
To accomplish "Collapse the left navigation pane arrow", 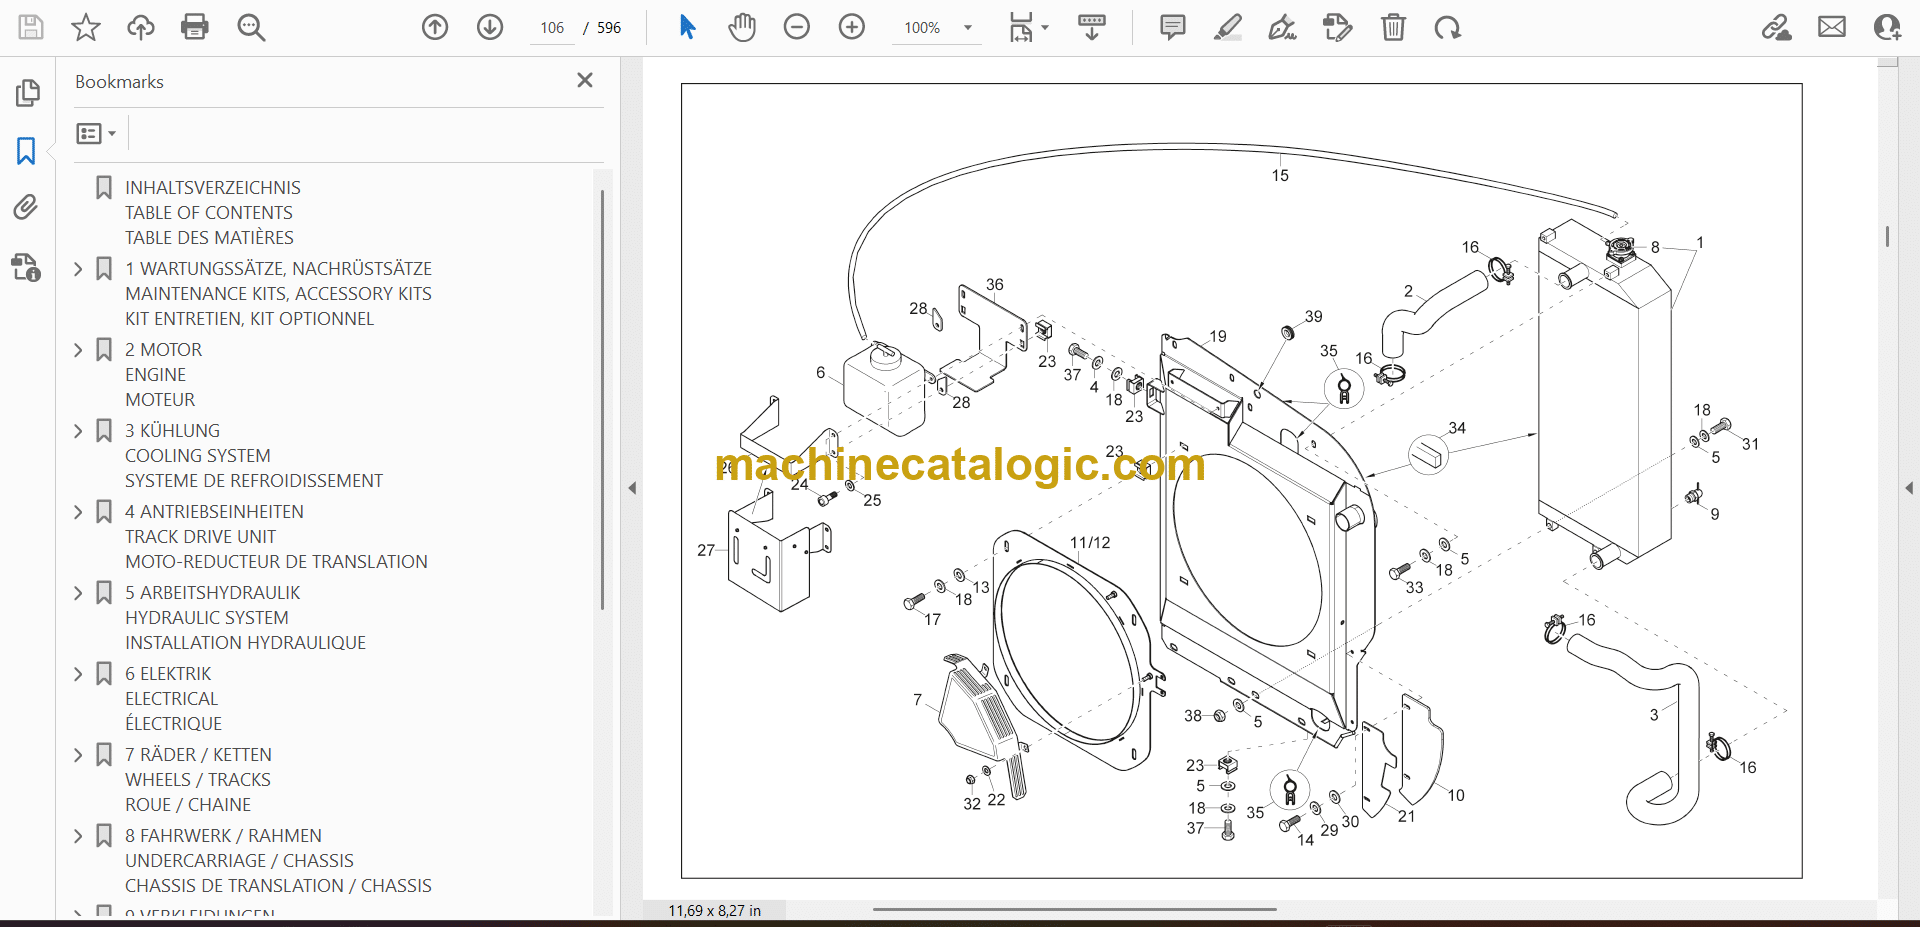I will [x=632, y=488].
